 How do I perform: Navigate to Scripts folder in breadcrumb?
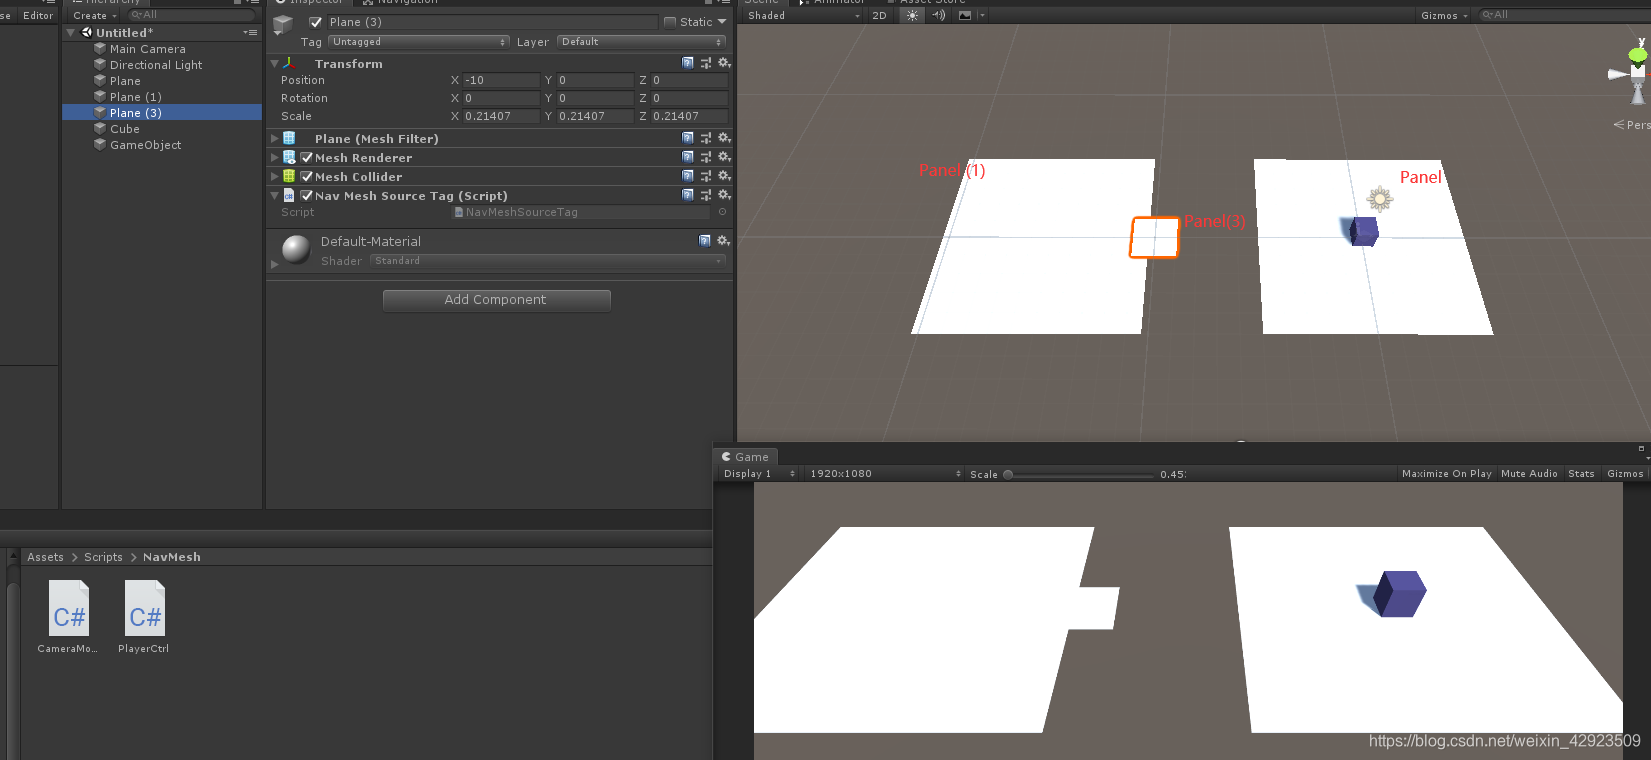(x=103, y=557)
